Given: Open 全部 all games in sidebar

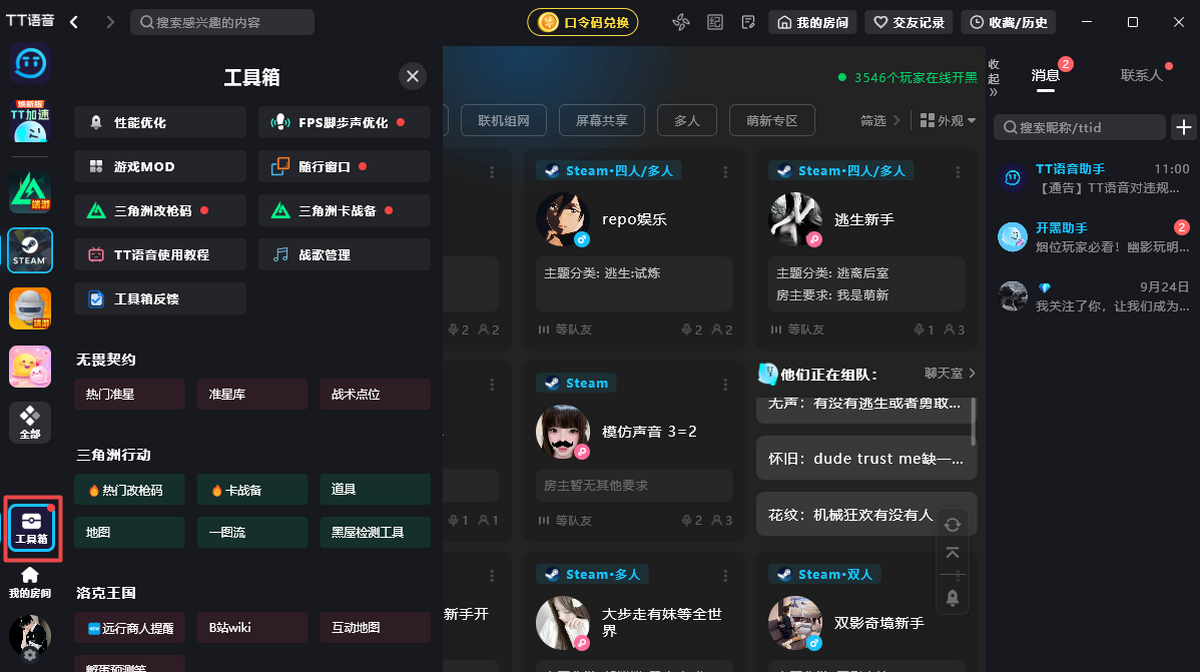Looking at the screenshot, I should pyautogui.click(x=30, y=424).
